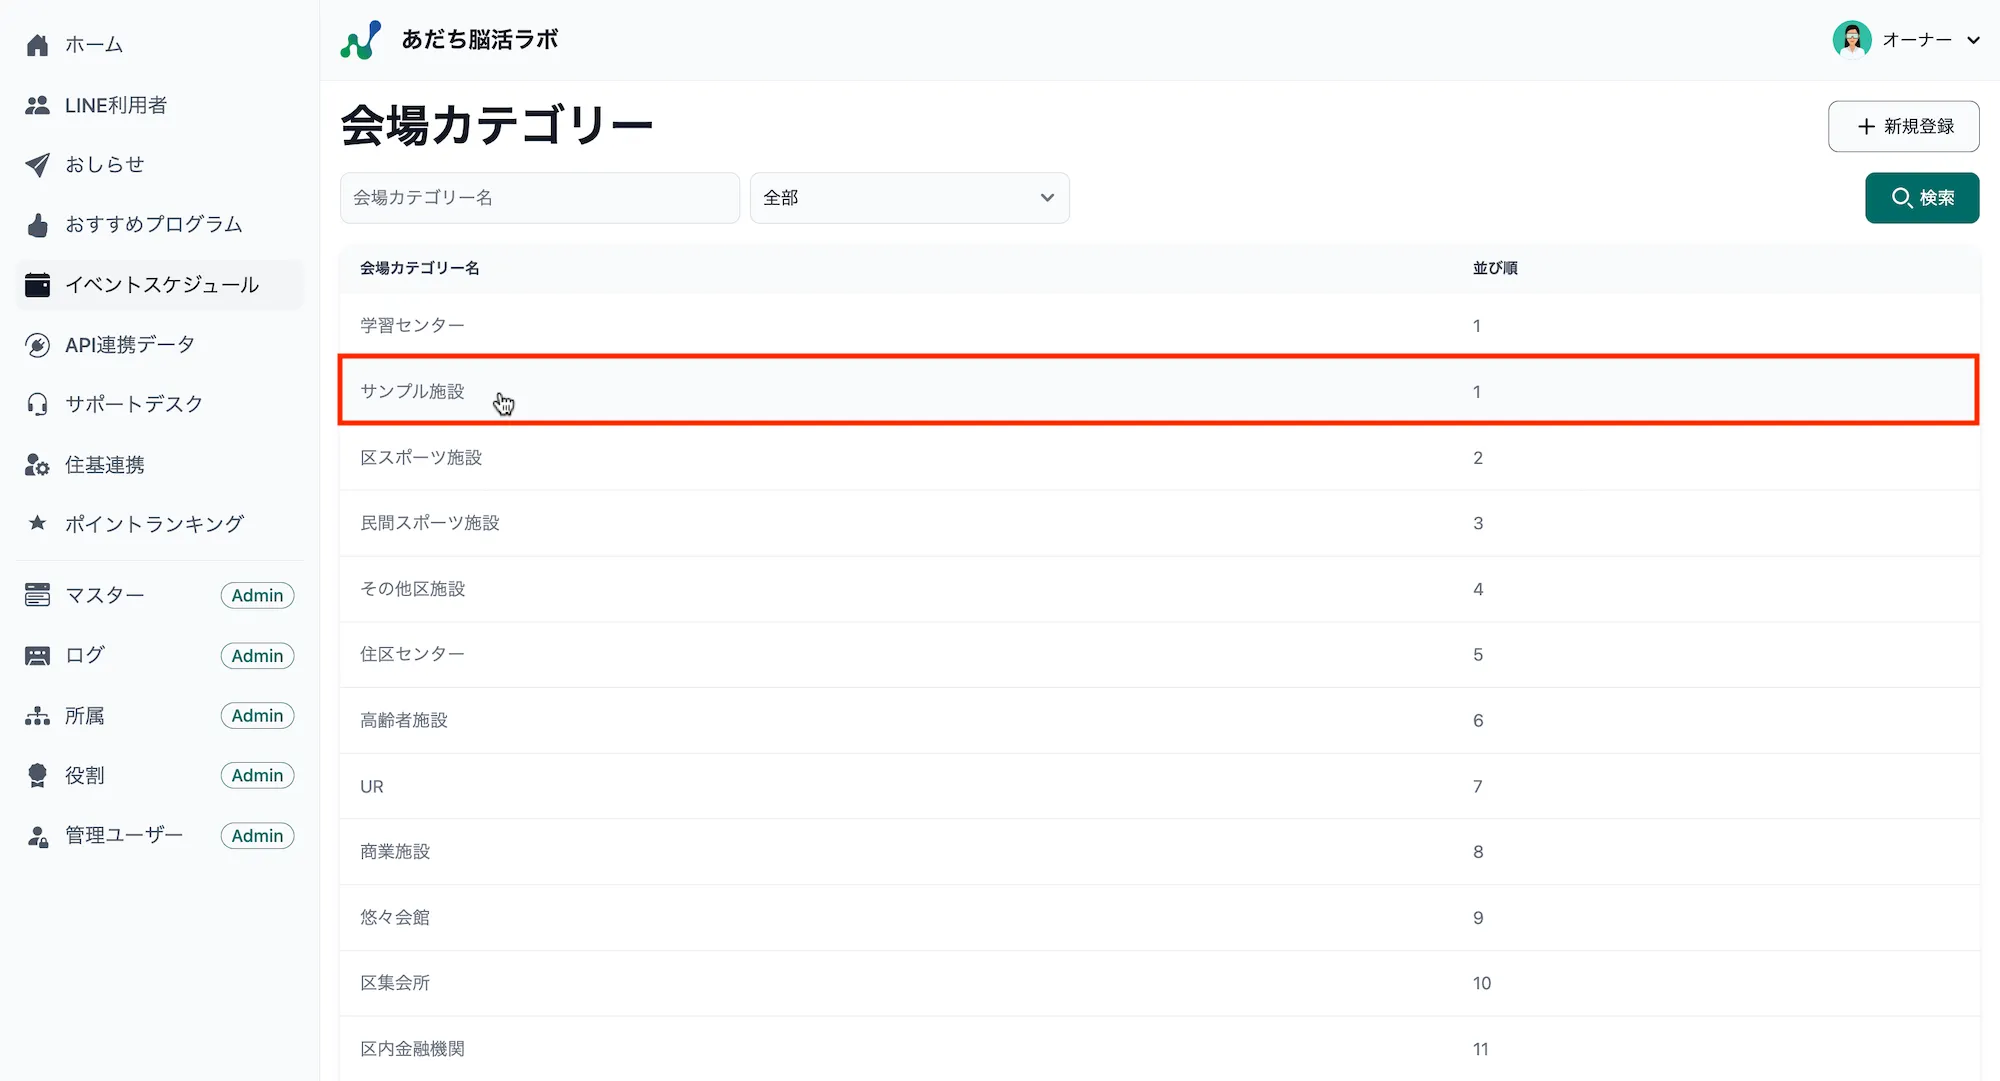
Task: Open the 全部 filter dropdown
Action: click(908, 197)
